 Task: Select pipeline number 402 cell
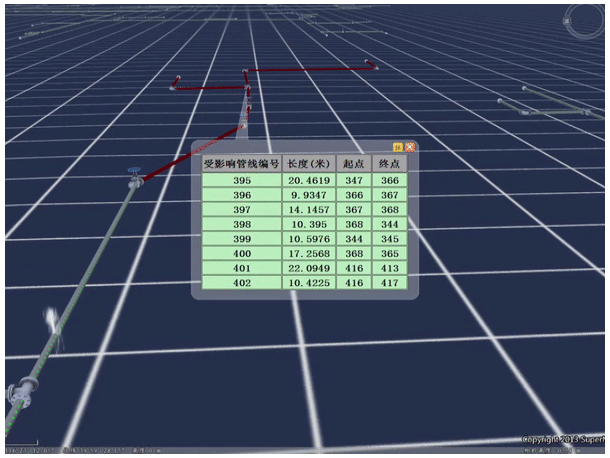click(242, 283)
